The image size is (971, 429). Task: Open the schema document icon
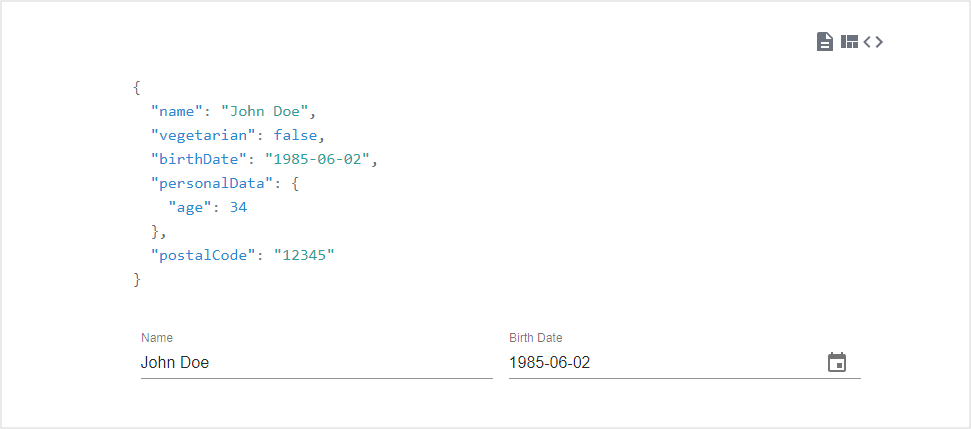[825, 42]
